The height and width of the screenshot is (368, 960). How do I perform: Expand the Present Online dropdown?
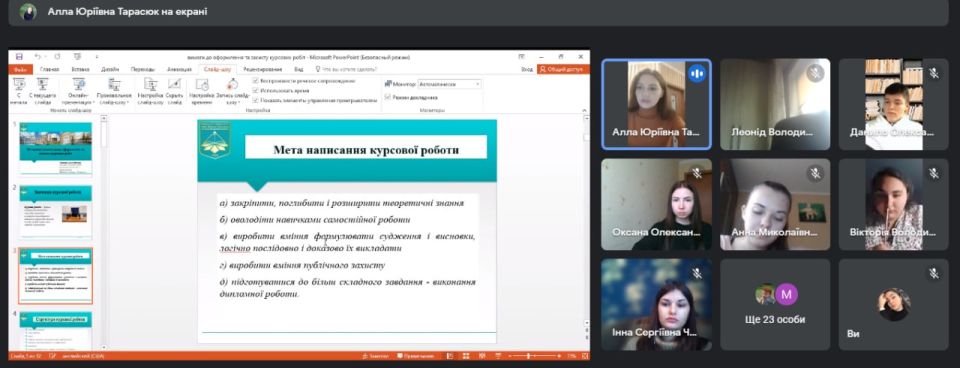[79, 91]
